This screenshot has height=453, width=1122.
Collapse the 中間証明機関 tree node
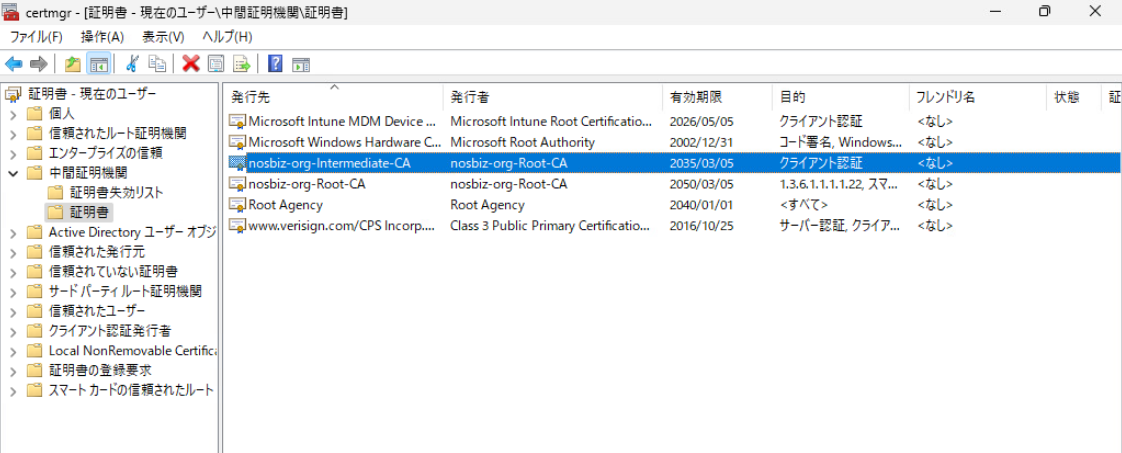coord(13,173)
